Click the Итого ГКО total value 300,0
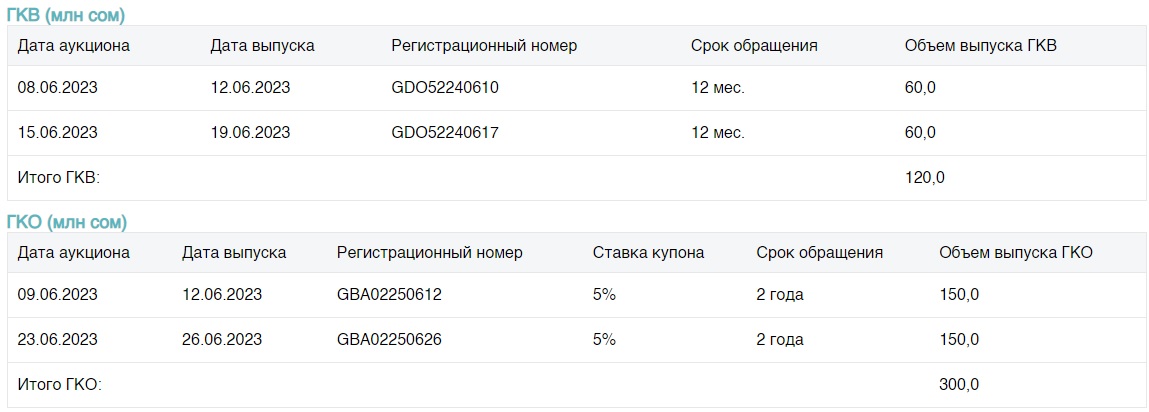 pyautogui.click(x=959, y=385)
